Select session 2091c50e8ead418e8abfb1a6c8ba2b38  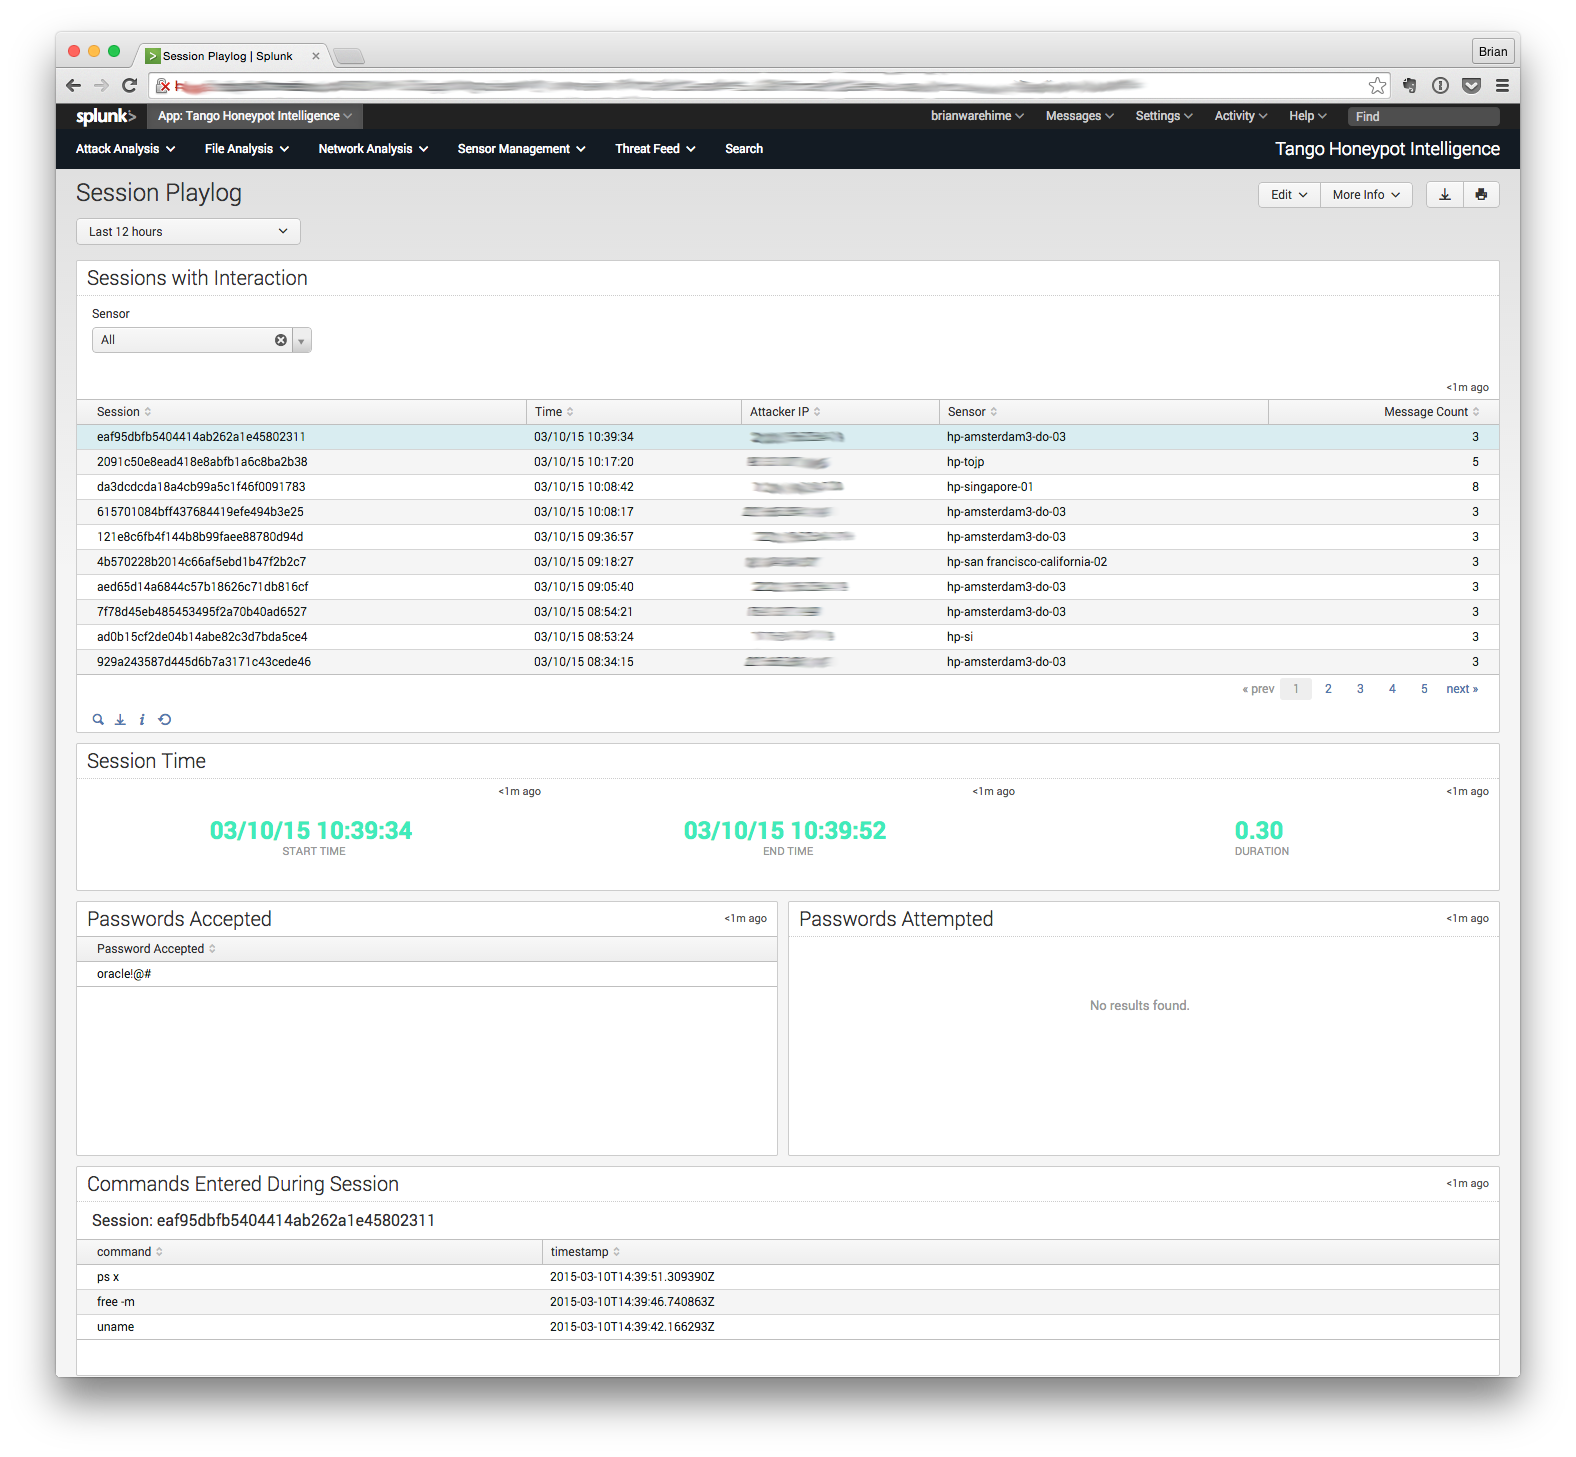[x=202, y=462]
